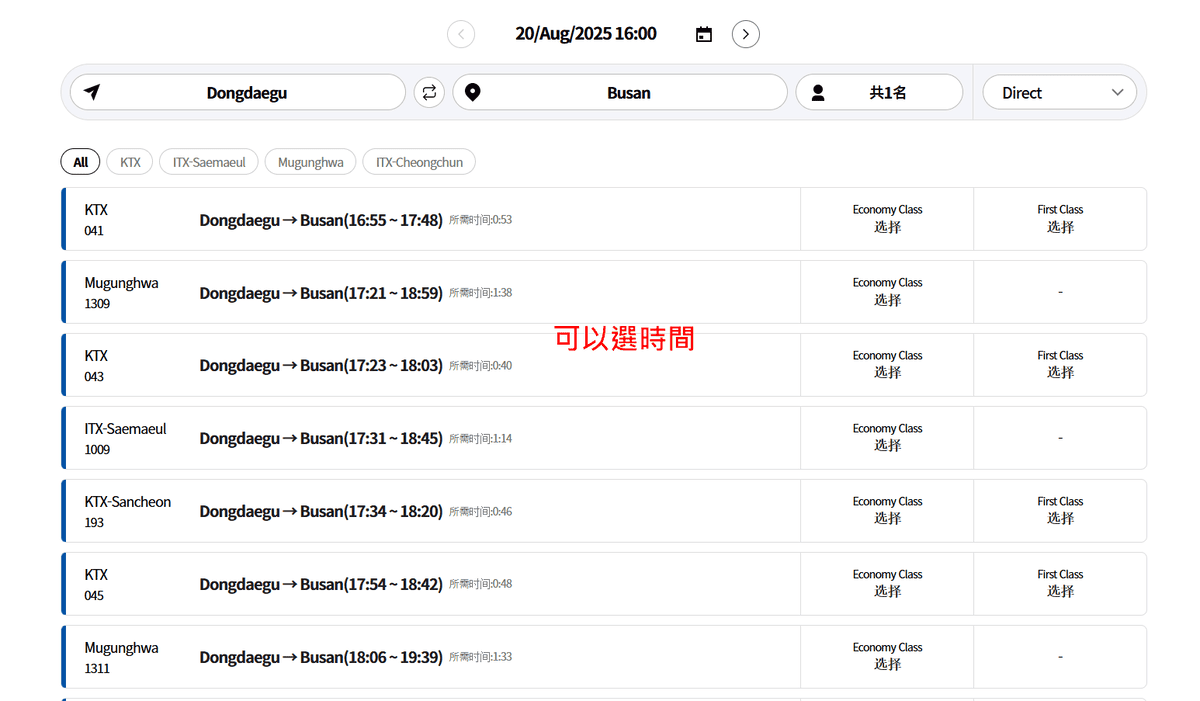The image size is (1200, 701).
Task: Pick First Class on KTX-Sancheon 193
Action: (1060, 511)
